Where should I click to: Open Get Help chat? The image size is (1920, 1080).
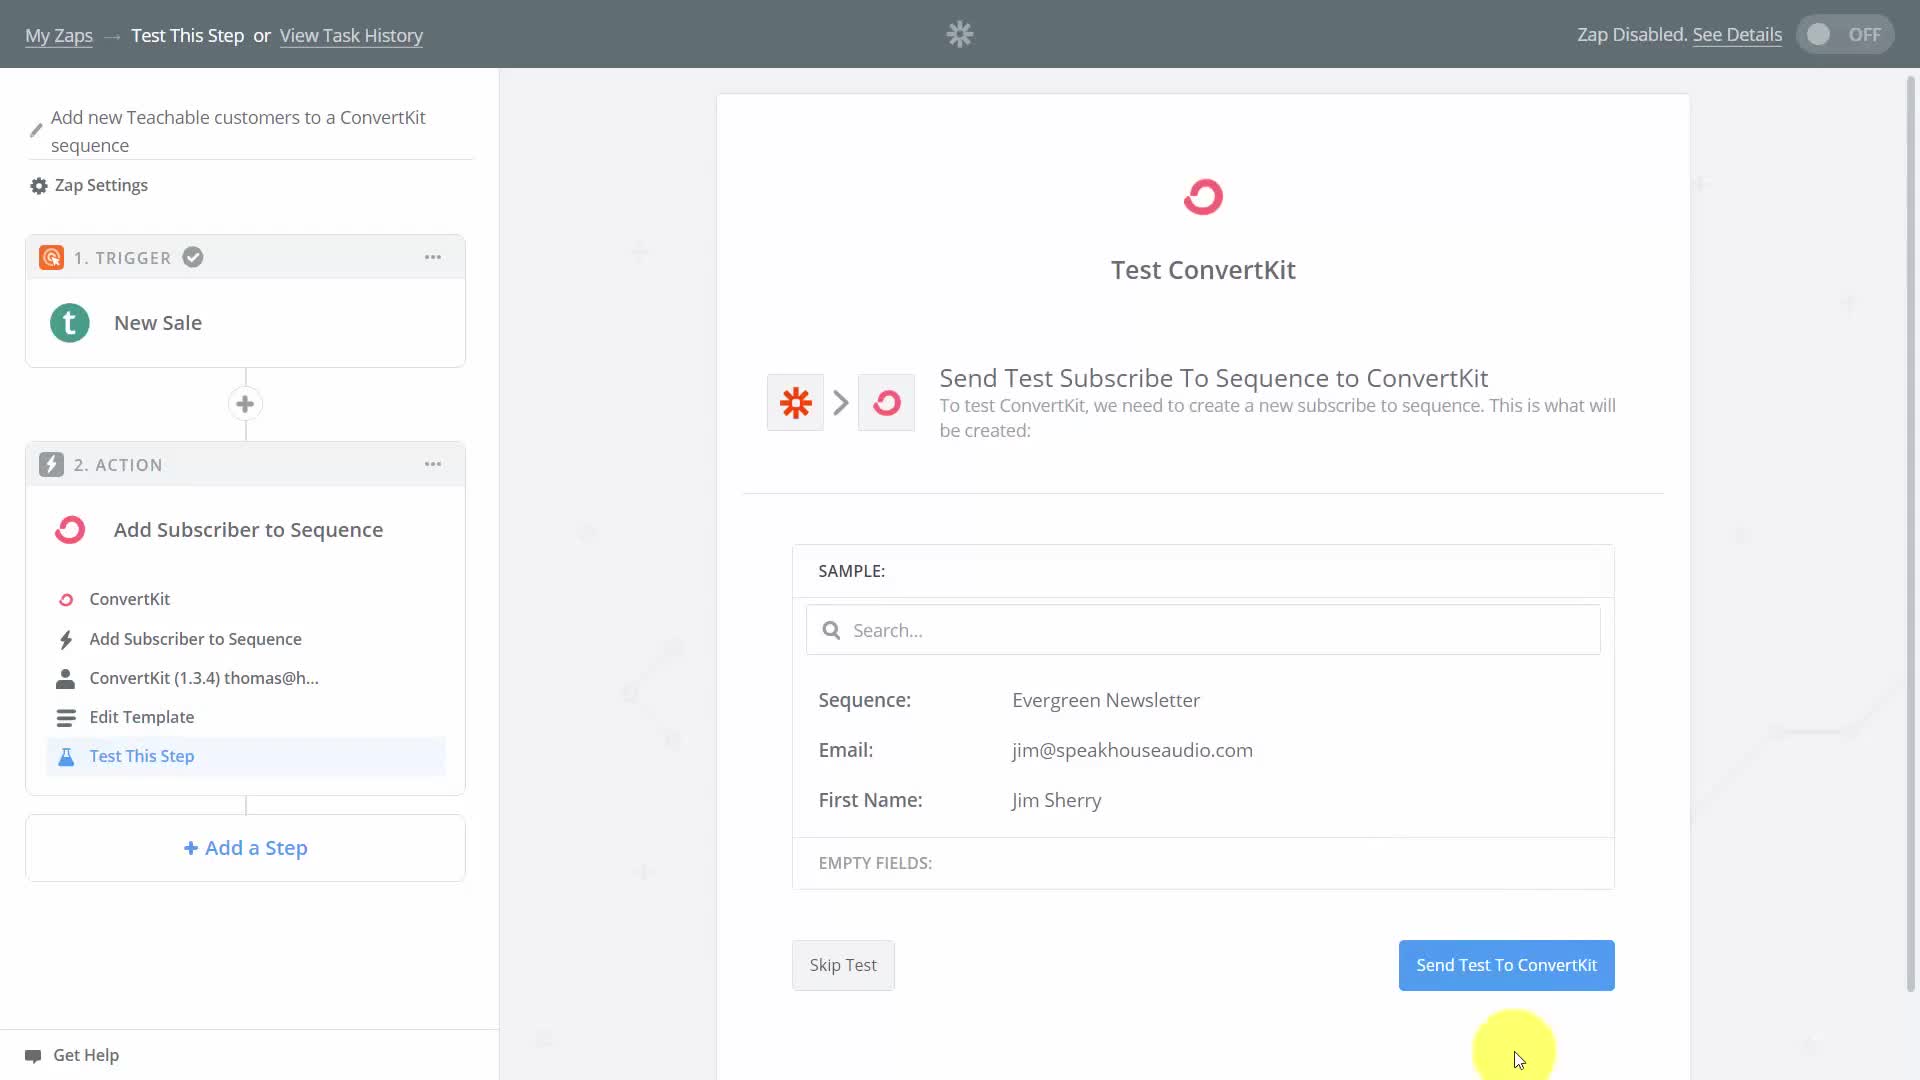[x=72, y=1055]
